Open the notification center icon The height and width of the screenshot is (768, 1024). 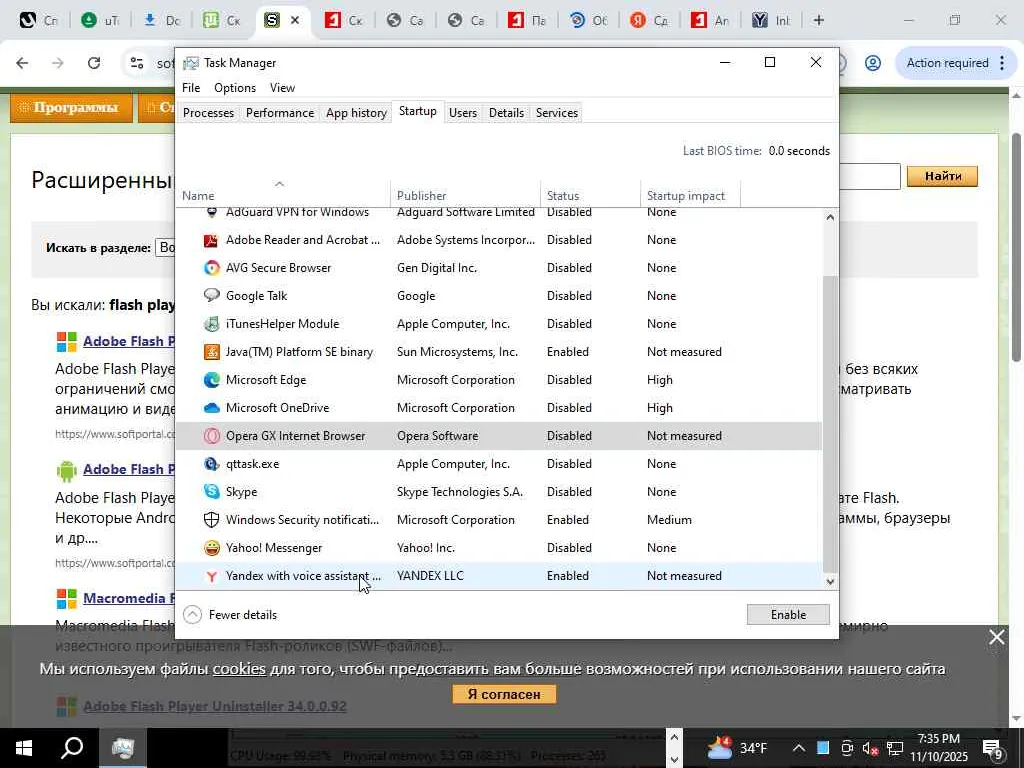pos(993,748)
